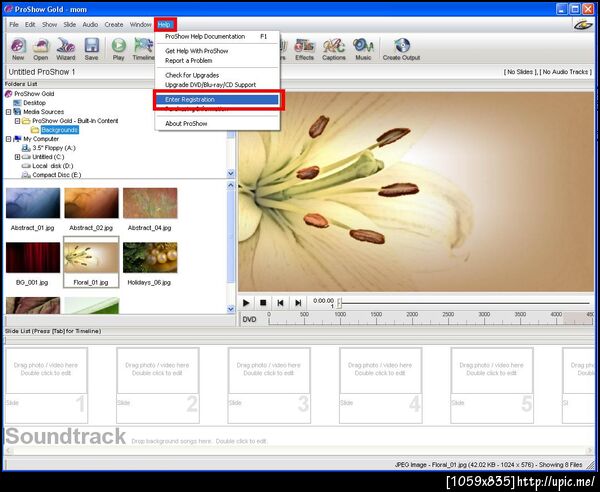Click the ProShow logo icon at top right

click(583, 25)
